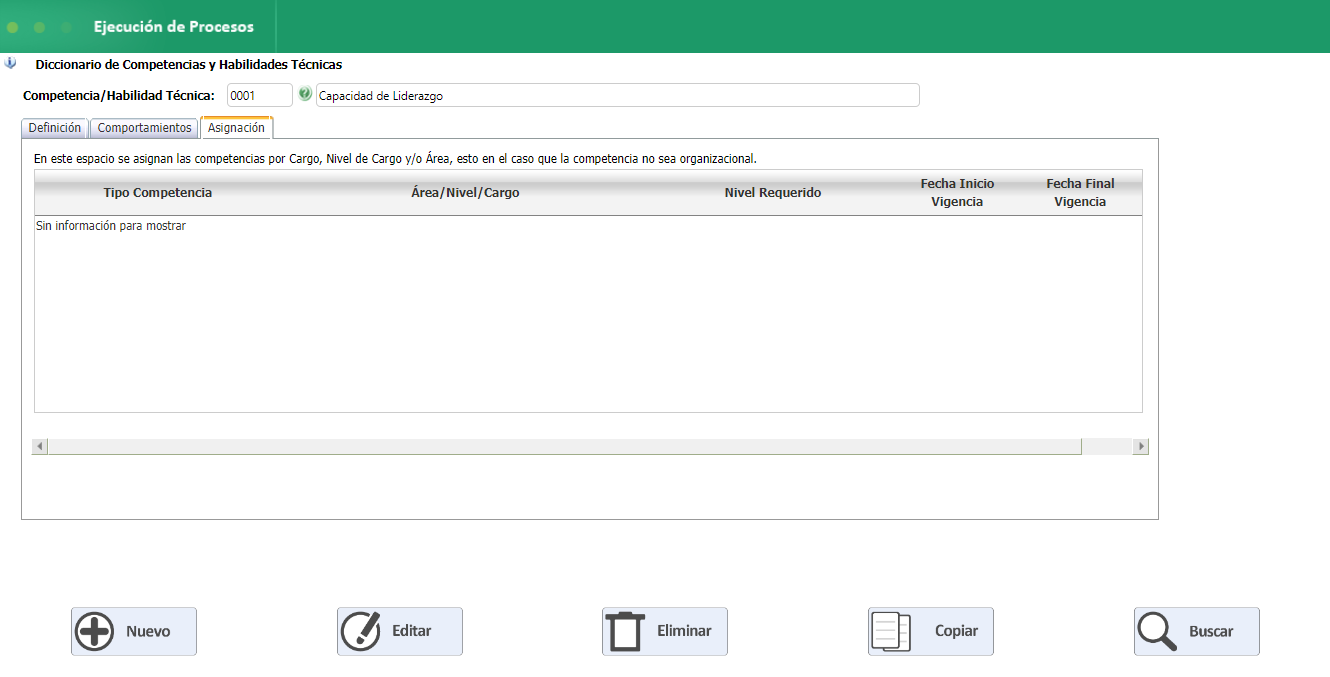Viewport: 1330px width, 677px height.
Task: Click the Fecha Final Vigencia column header
Action: pyautogui.click(x=1080, y=193)
